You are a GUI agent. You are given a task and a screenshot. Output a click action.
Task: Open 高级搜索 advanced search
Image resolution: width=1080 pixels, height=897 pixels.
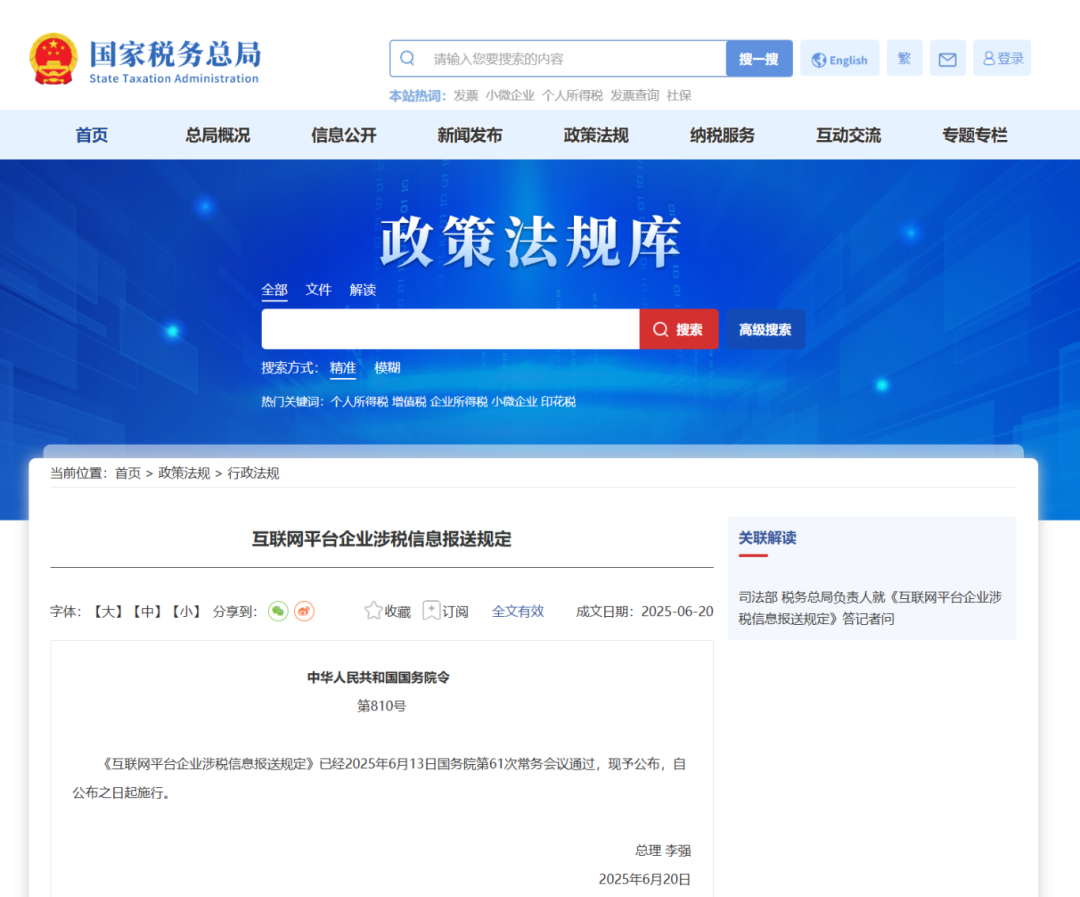point(765,329)
